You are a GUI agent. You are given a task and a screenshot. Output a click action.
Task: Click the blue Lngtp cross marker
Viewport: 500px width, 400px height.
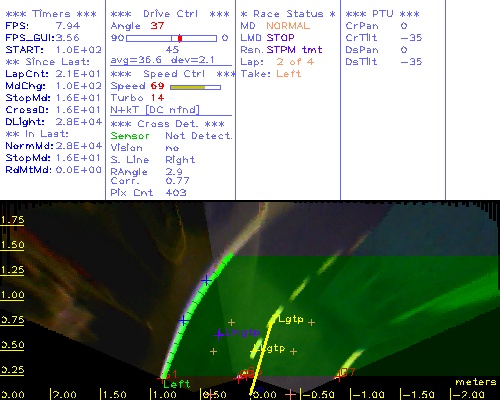point(219,334)
